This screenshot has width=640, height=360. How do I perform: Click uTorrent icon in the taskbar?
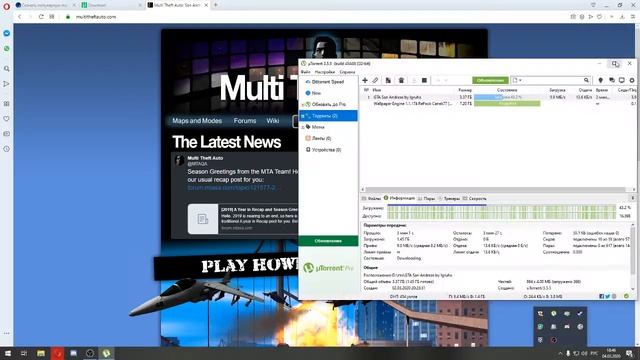106,353
